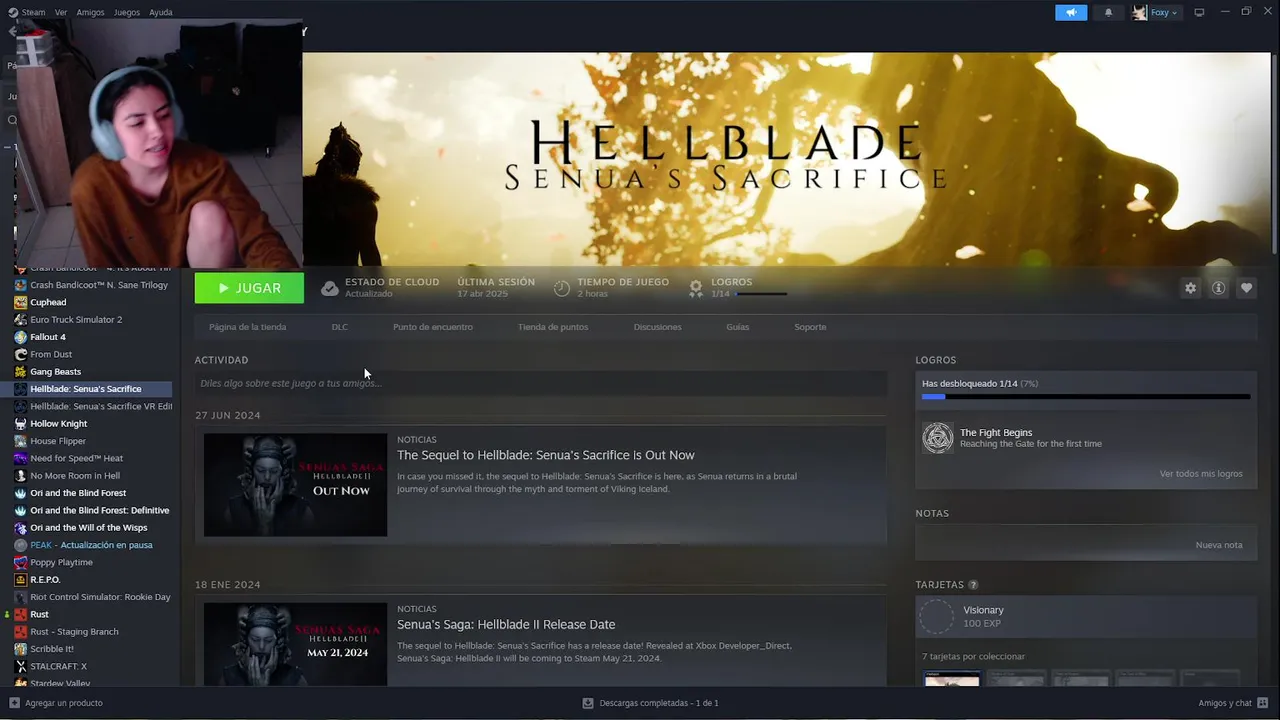Open the Guías tab
1280x720 pixels.
click(737, 327)
